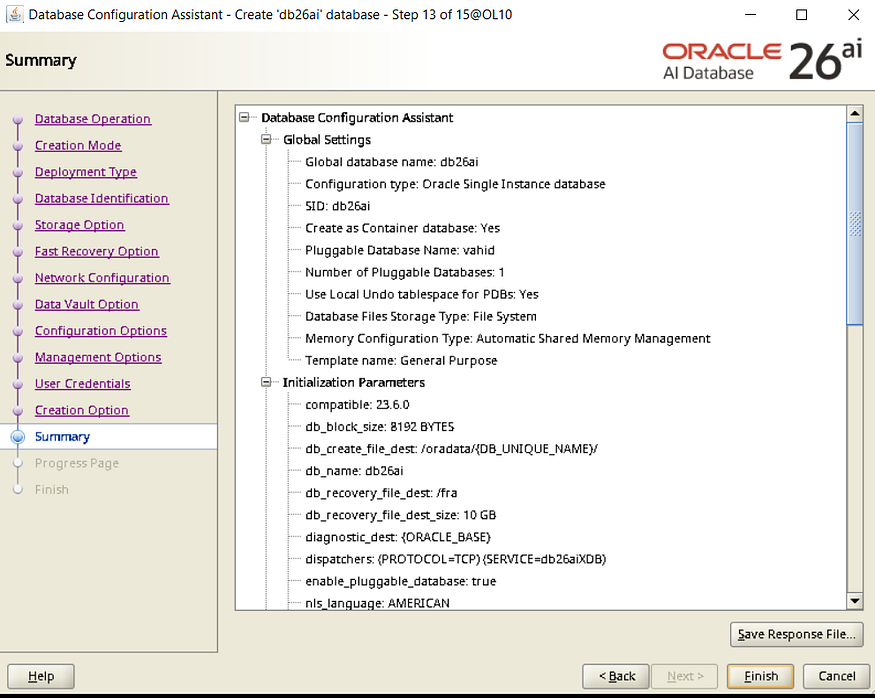Viewport: 875px width, 698px height.
Task: Open the Deployment Type step
Action: tap(85, 172)
